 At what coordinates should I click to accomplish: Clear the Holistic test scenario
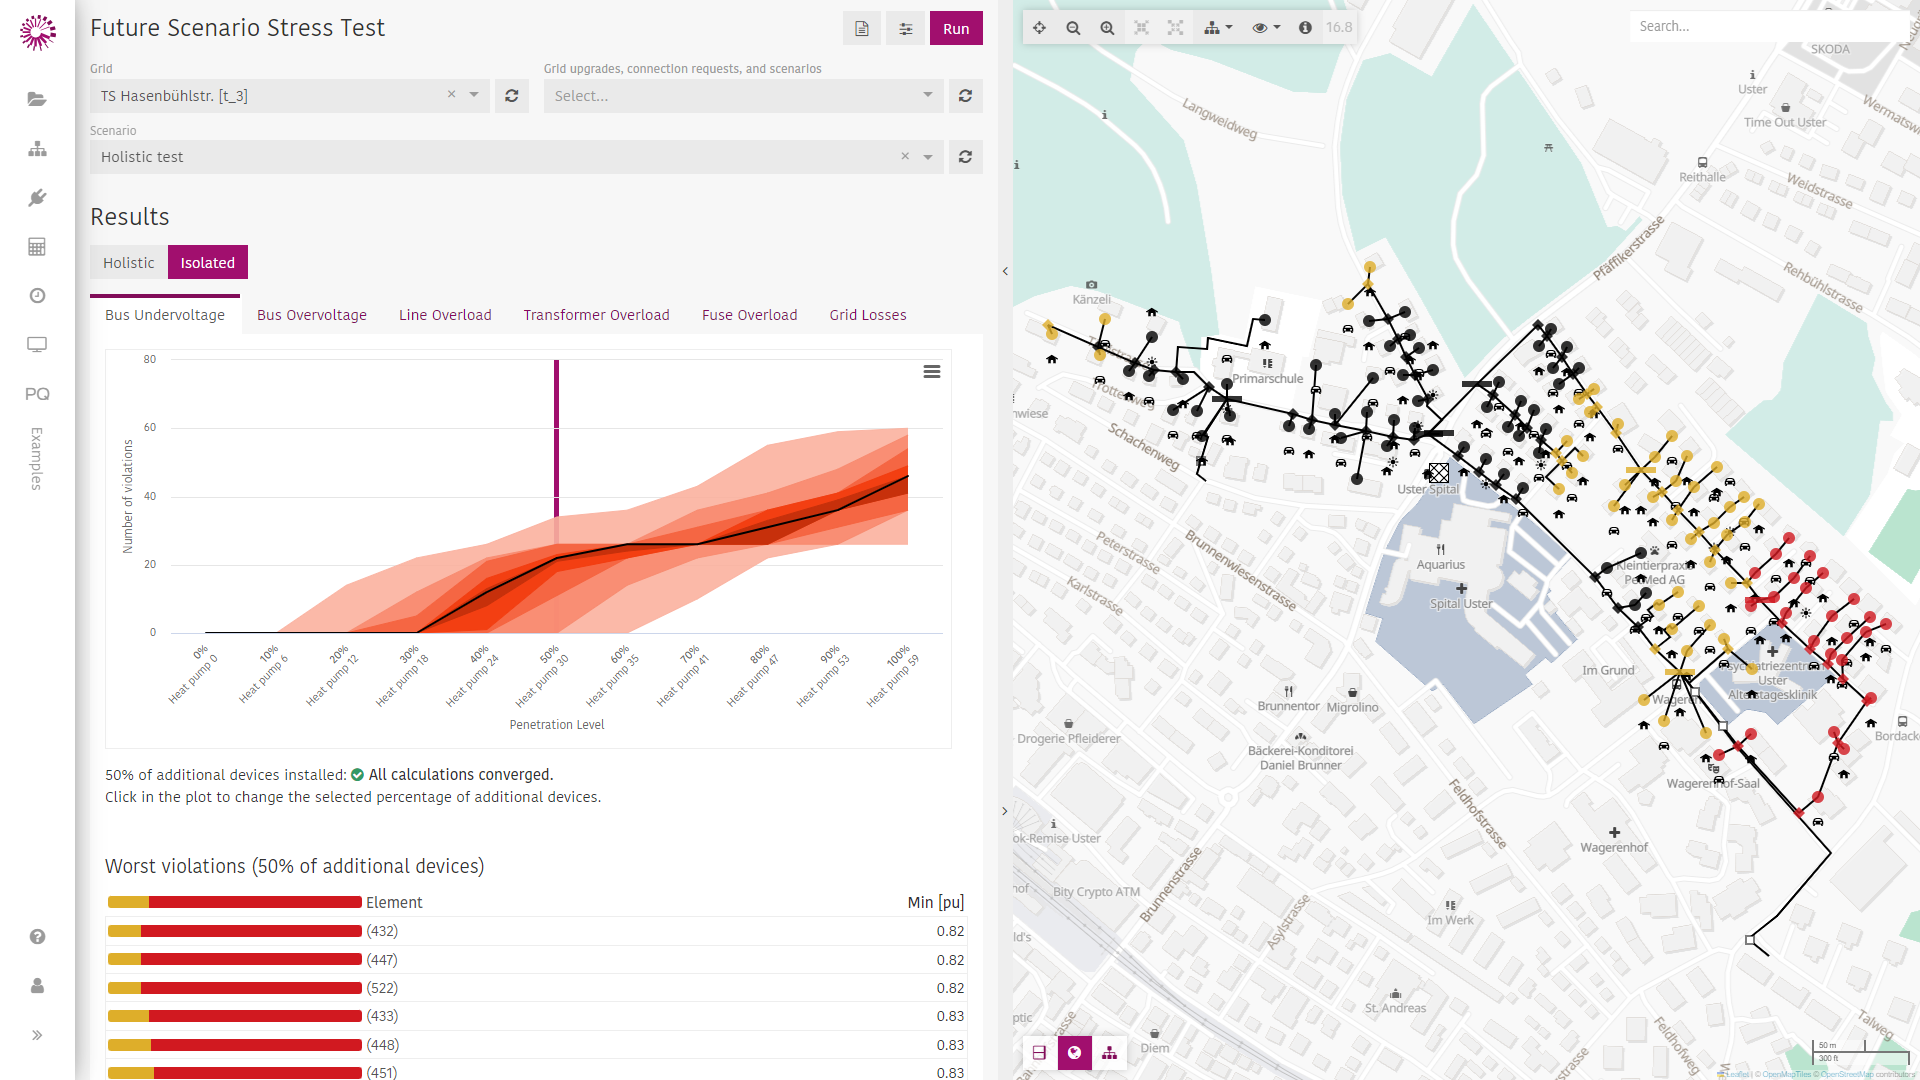(905, 156)
